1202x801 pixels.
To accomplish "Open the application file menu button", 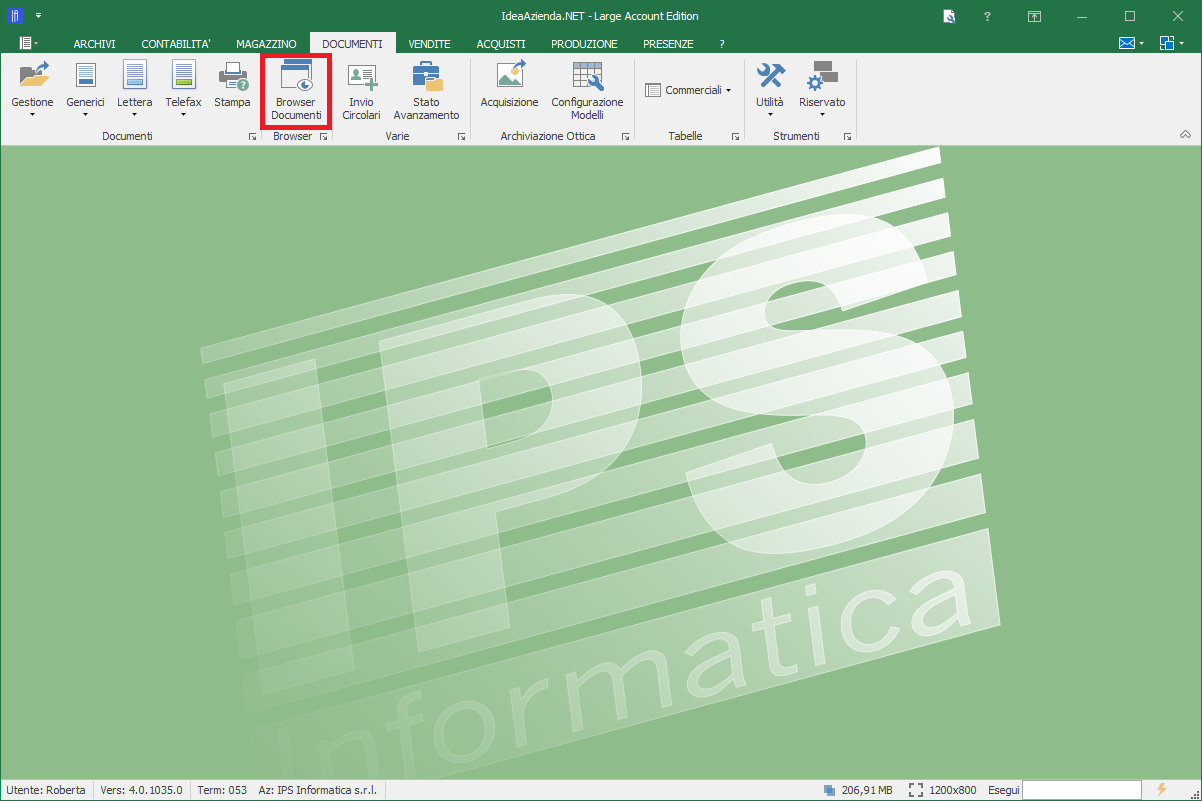I will pos(29,43).
